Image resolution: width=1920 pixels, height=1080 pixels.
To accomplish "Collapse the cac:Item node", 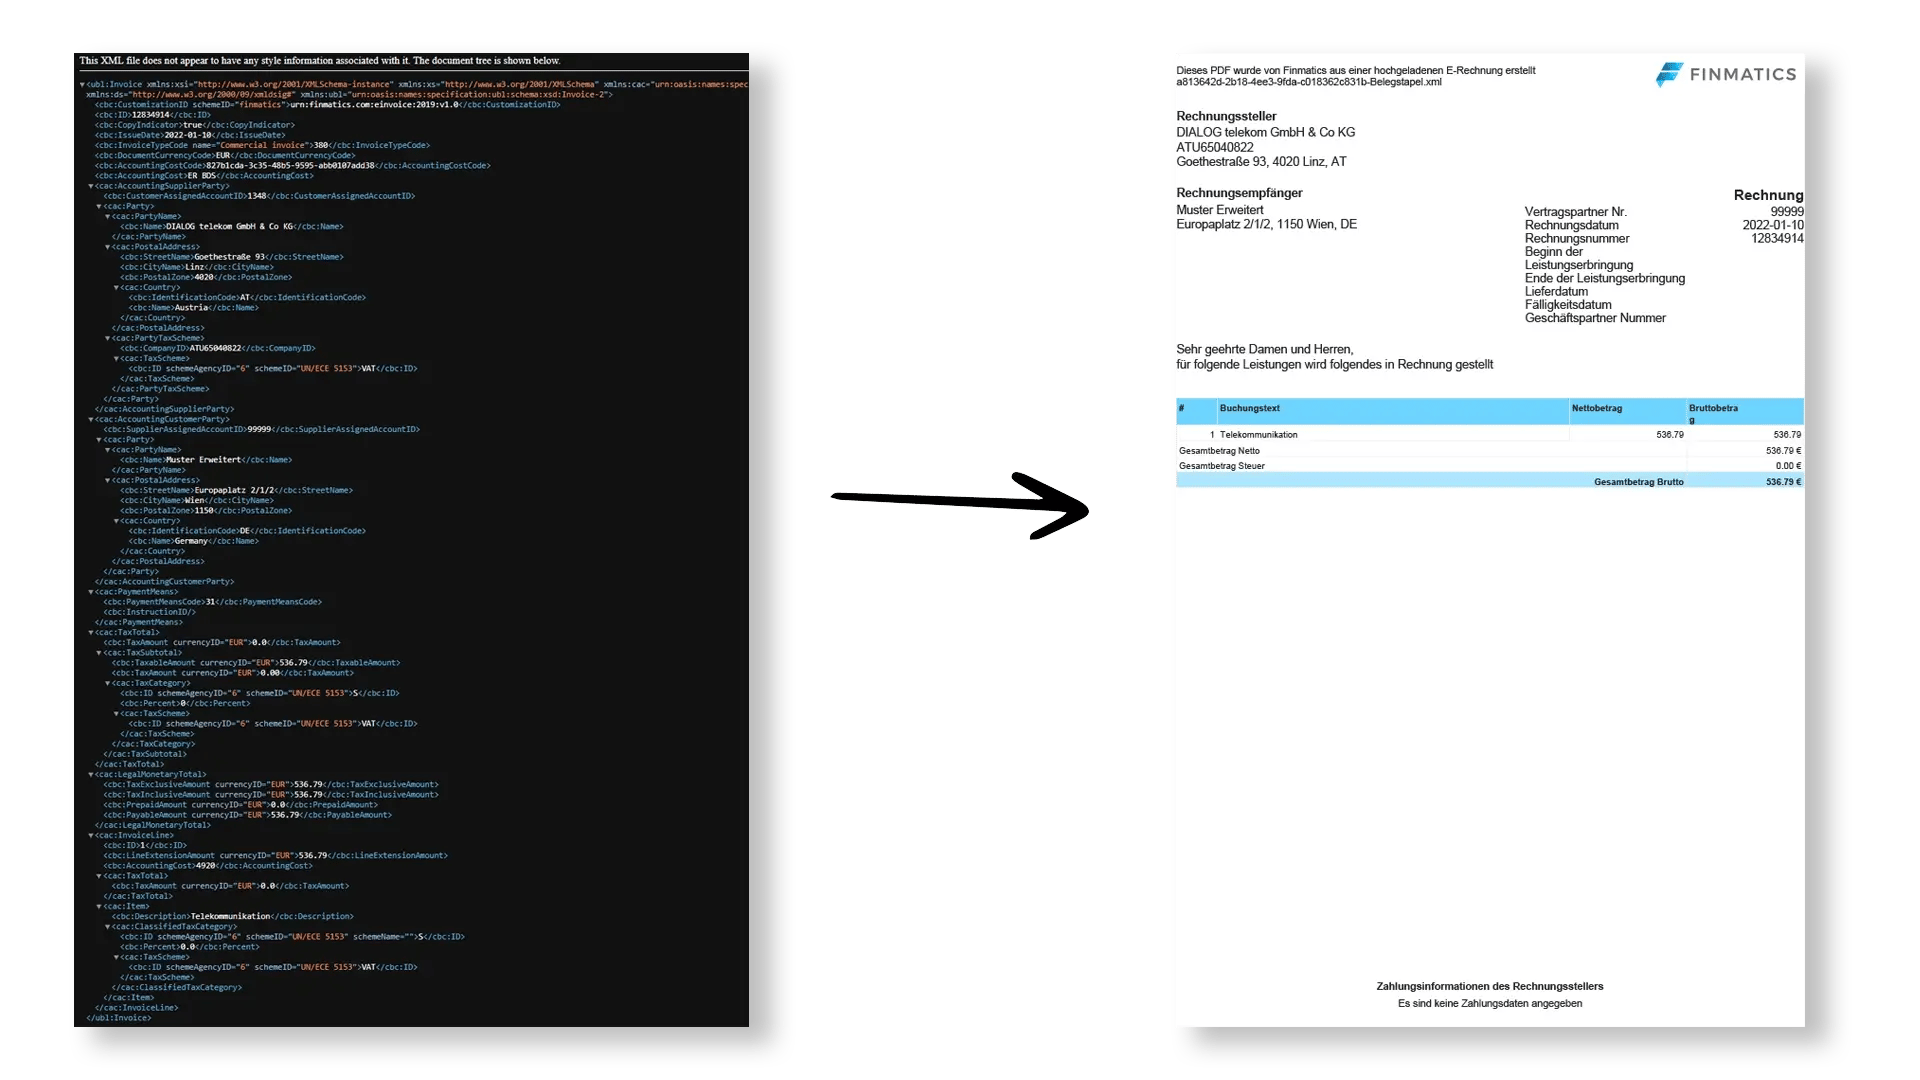I will 99,907.
